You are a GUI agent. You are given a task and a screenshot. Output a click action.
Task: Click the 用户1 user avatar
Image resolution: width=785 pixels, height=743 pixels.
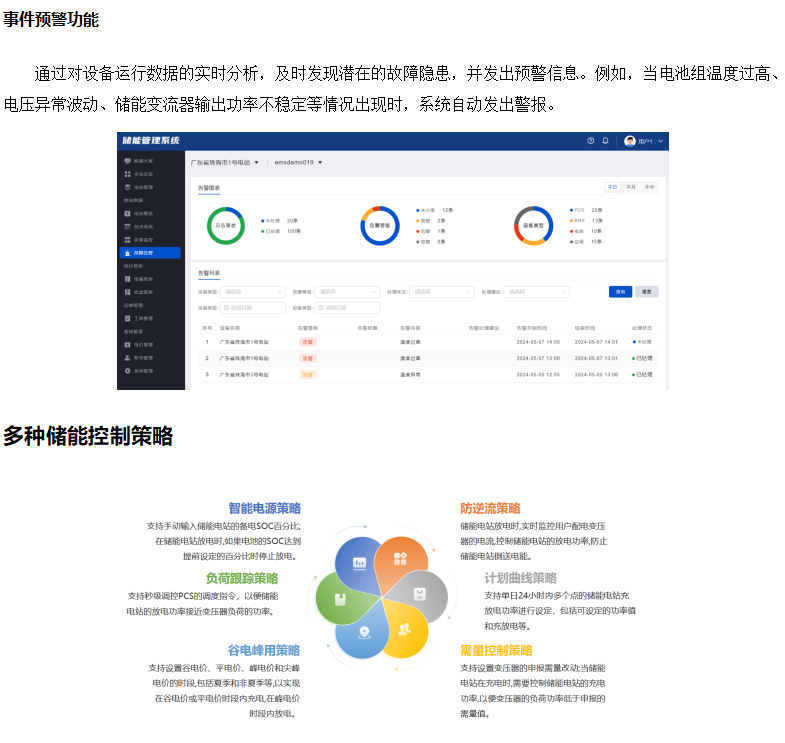[x=630, y=141]
